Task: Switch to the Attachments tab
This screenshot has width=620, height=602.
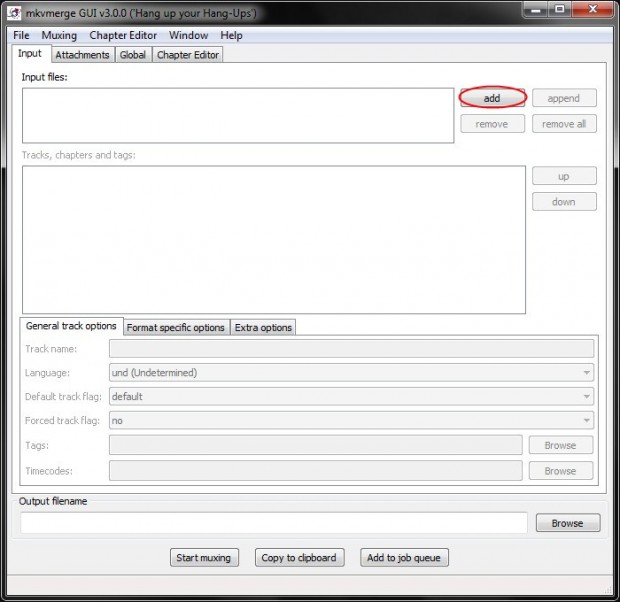Action: tap(82, 55)
